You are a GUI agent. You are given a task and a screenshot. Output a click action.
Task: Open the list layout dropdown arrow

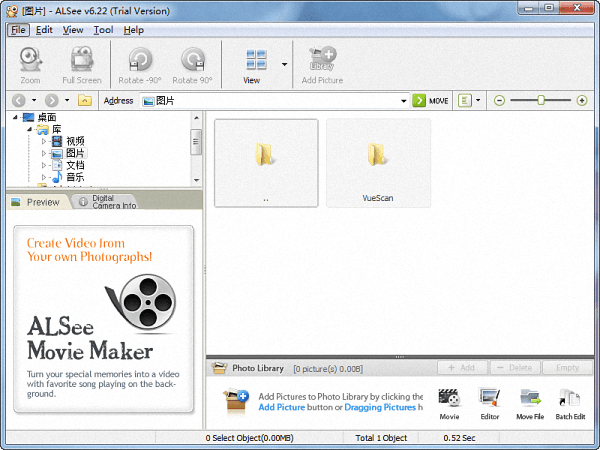pyautogui.click(x=478, y=101)
